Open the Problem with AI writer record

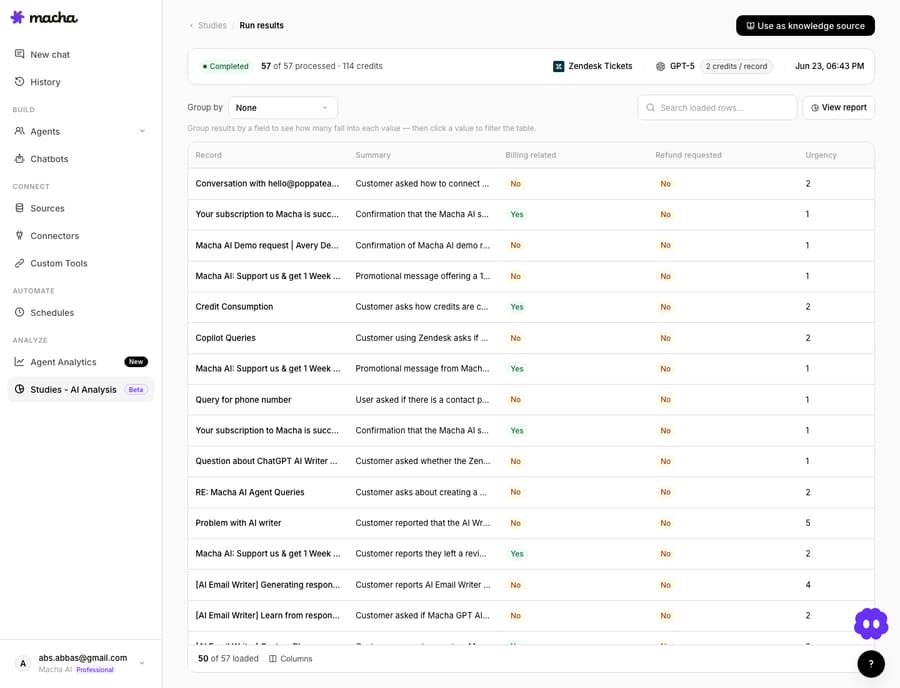coord(238,523)
